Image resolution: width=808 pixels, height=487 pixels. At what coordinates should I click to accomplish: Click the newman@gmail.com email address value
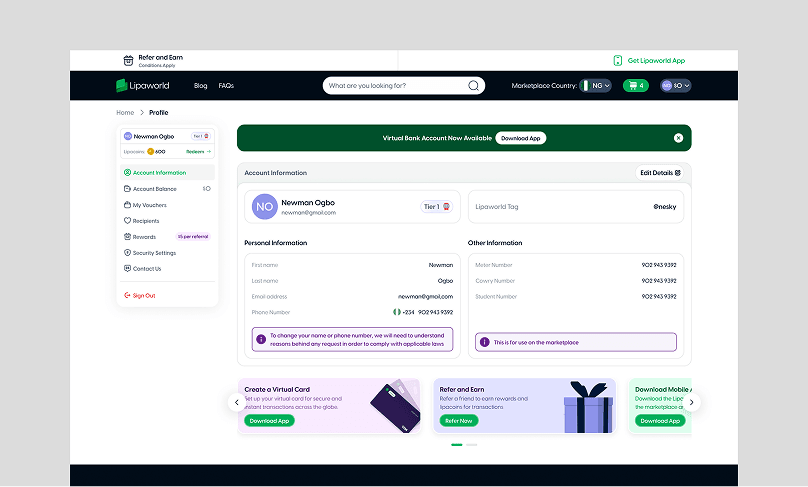tap(425, 296)
